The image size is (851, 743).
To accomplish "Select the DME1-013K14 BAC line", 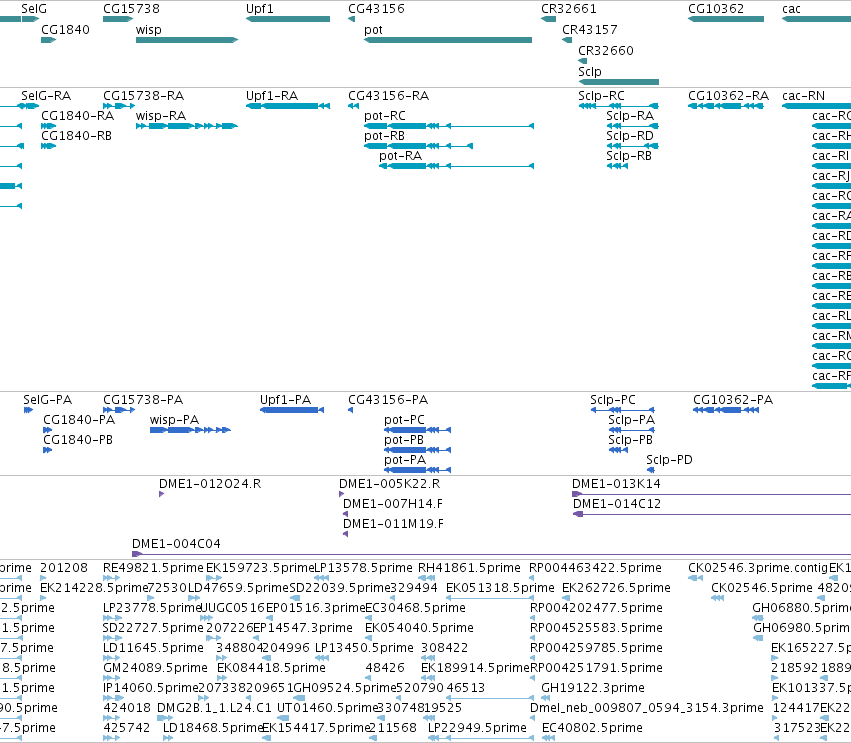I will 712,494.
